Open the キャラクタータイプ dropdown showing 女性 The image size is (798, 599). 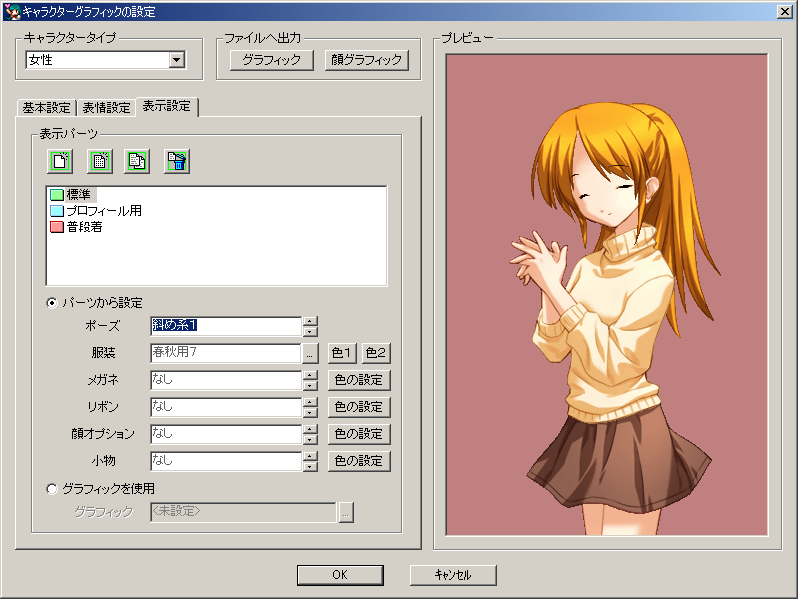tap(177, 60)
